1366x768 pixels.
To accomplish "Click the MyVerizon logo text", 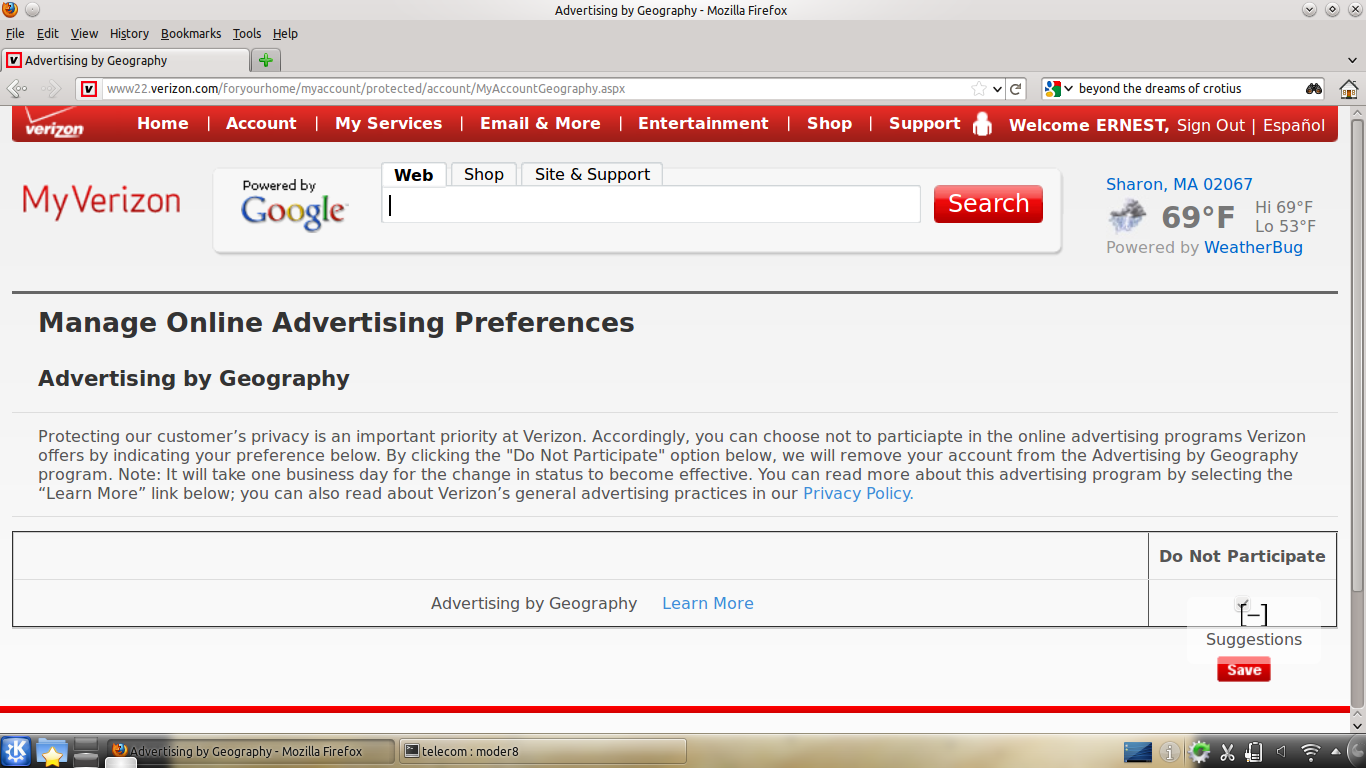I will click(x=101, y=201).
